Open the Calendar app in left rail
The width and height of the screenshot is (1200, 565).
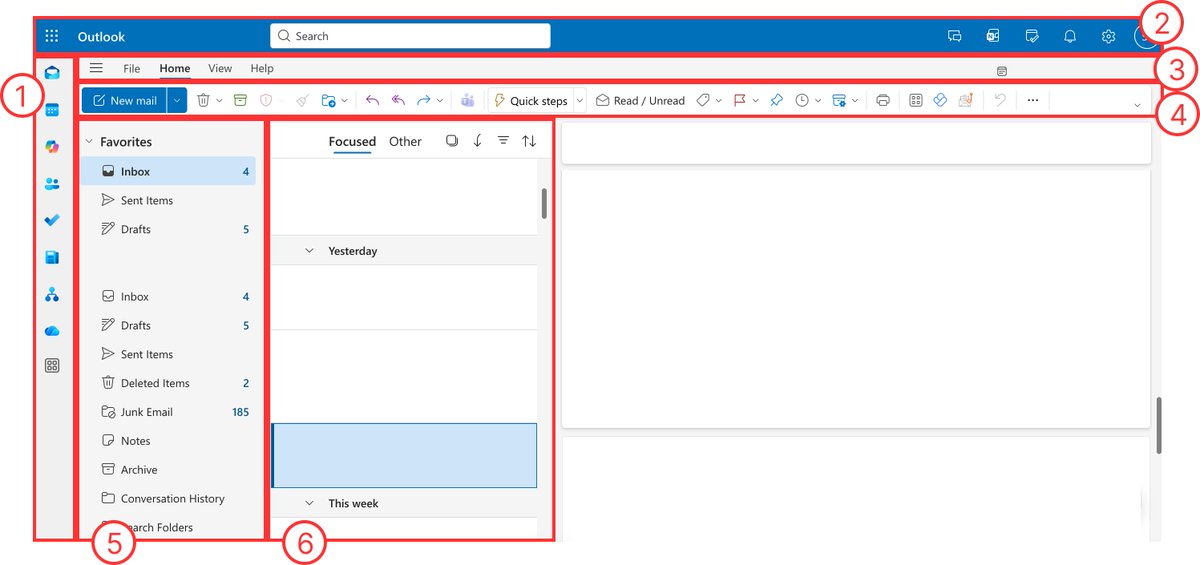point(52,109)
